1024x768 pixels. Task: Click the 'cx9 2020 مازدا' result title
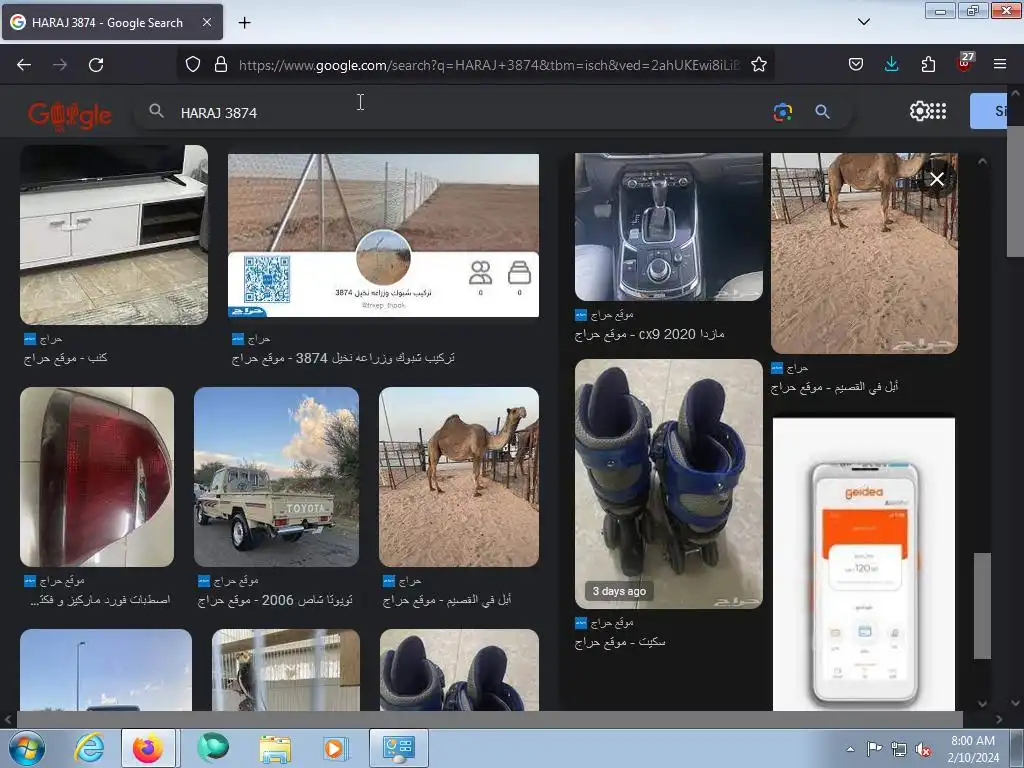pos(649,334)
